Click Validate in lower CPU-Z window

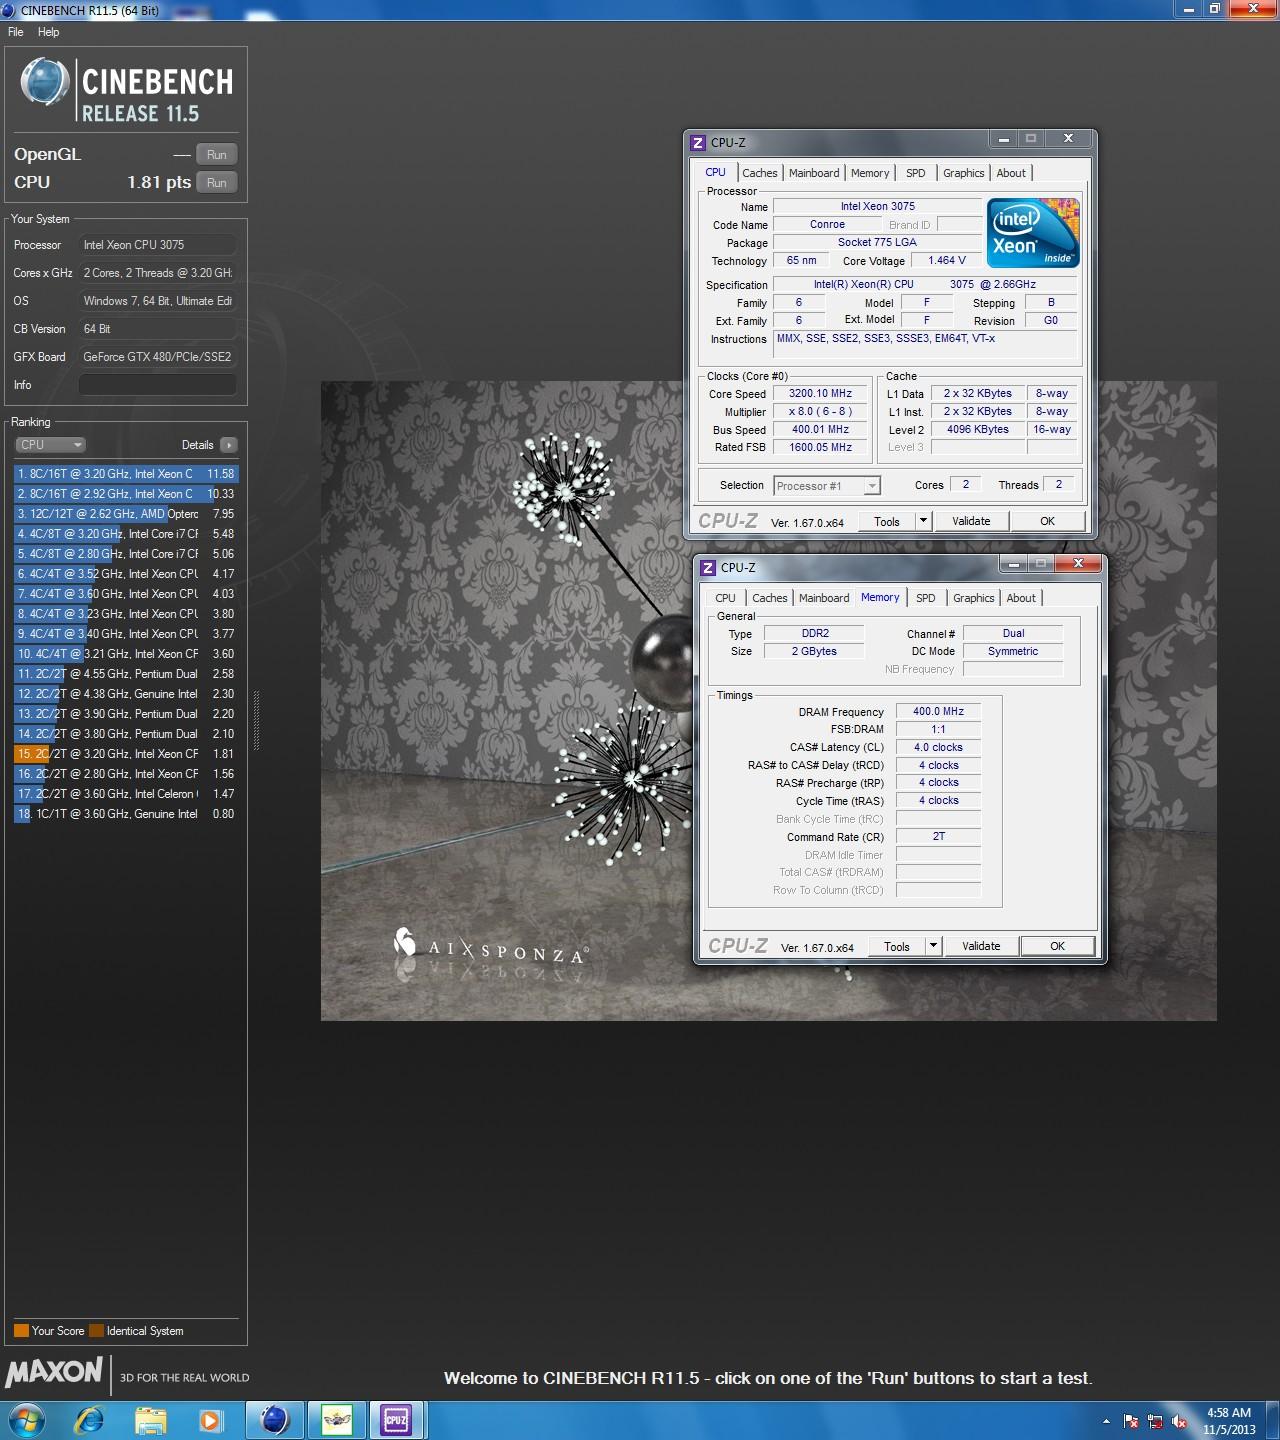coord(981,946)
